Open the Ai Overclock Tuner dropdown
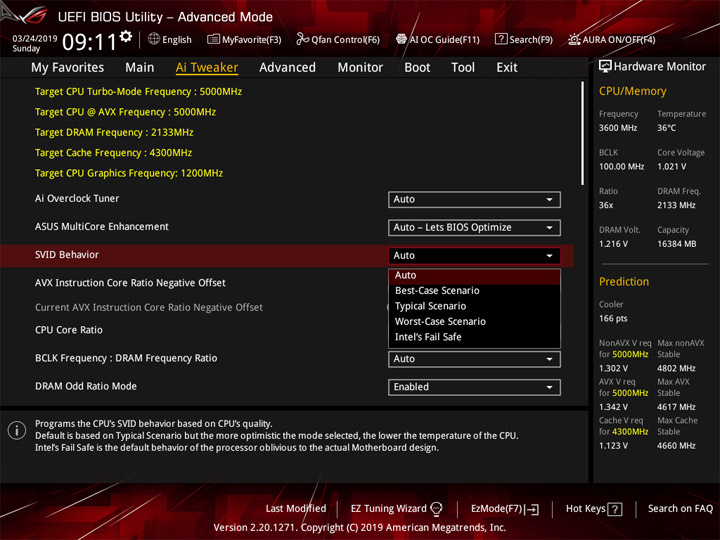The image size is (720, 540). (x=474, y=200)
